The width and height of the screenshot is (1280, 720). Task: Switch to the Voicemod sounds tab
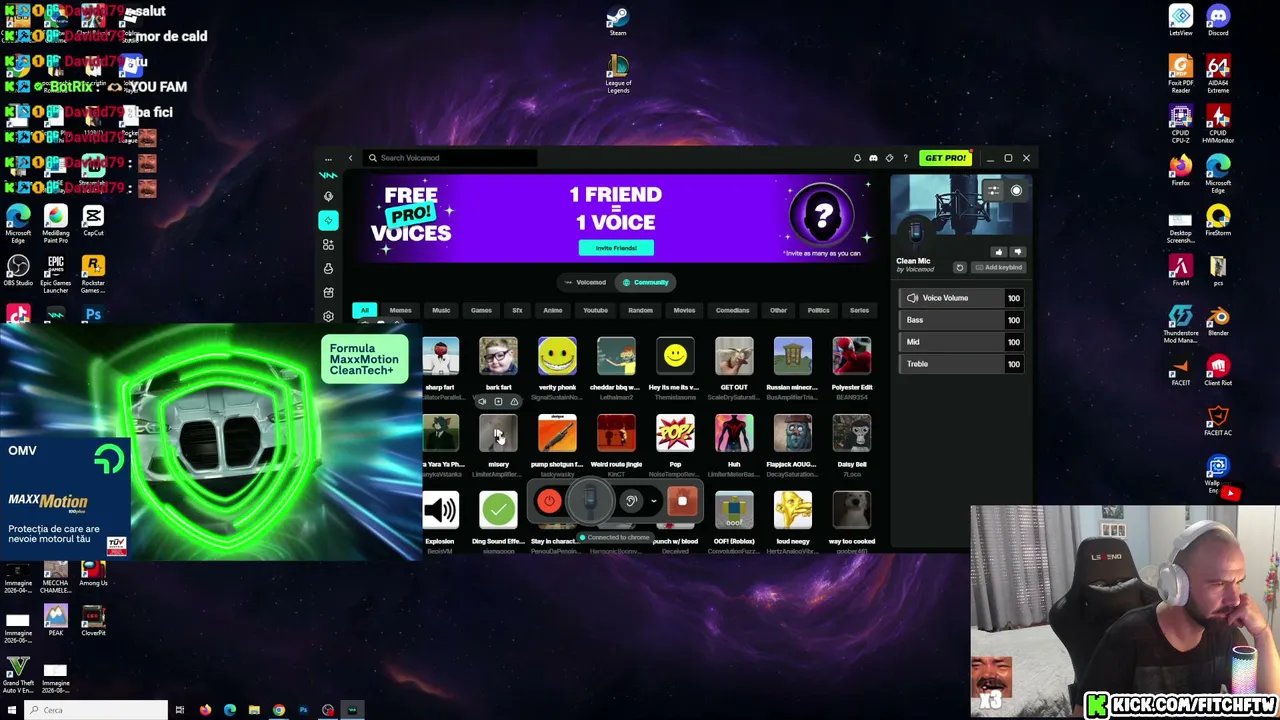pyautogui.click(x=585, y=282)
